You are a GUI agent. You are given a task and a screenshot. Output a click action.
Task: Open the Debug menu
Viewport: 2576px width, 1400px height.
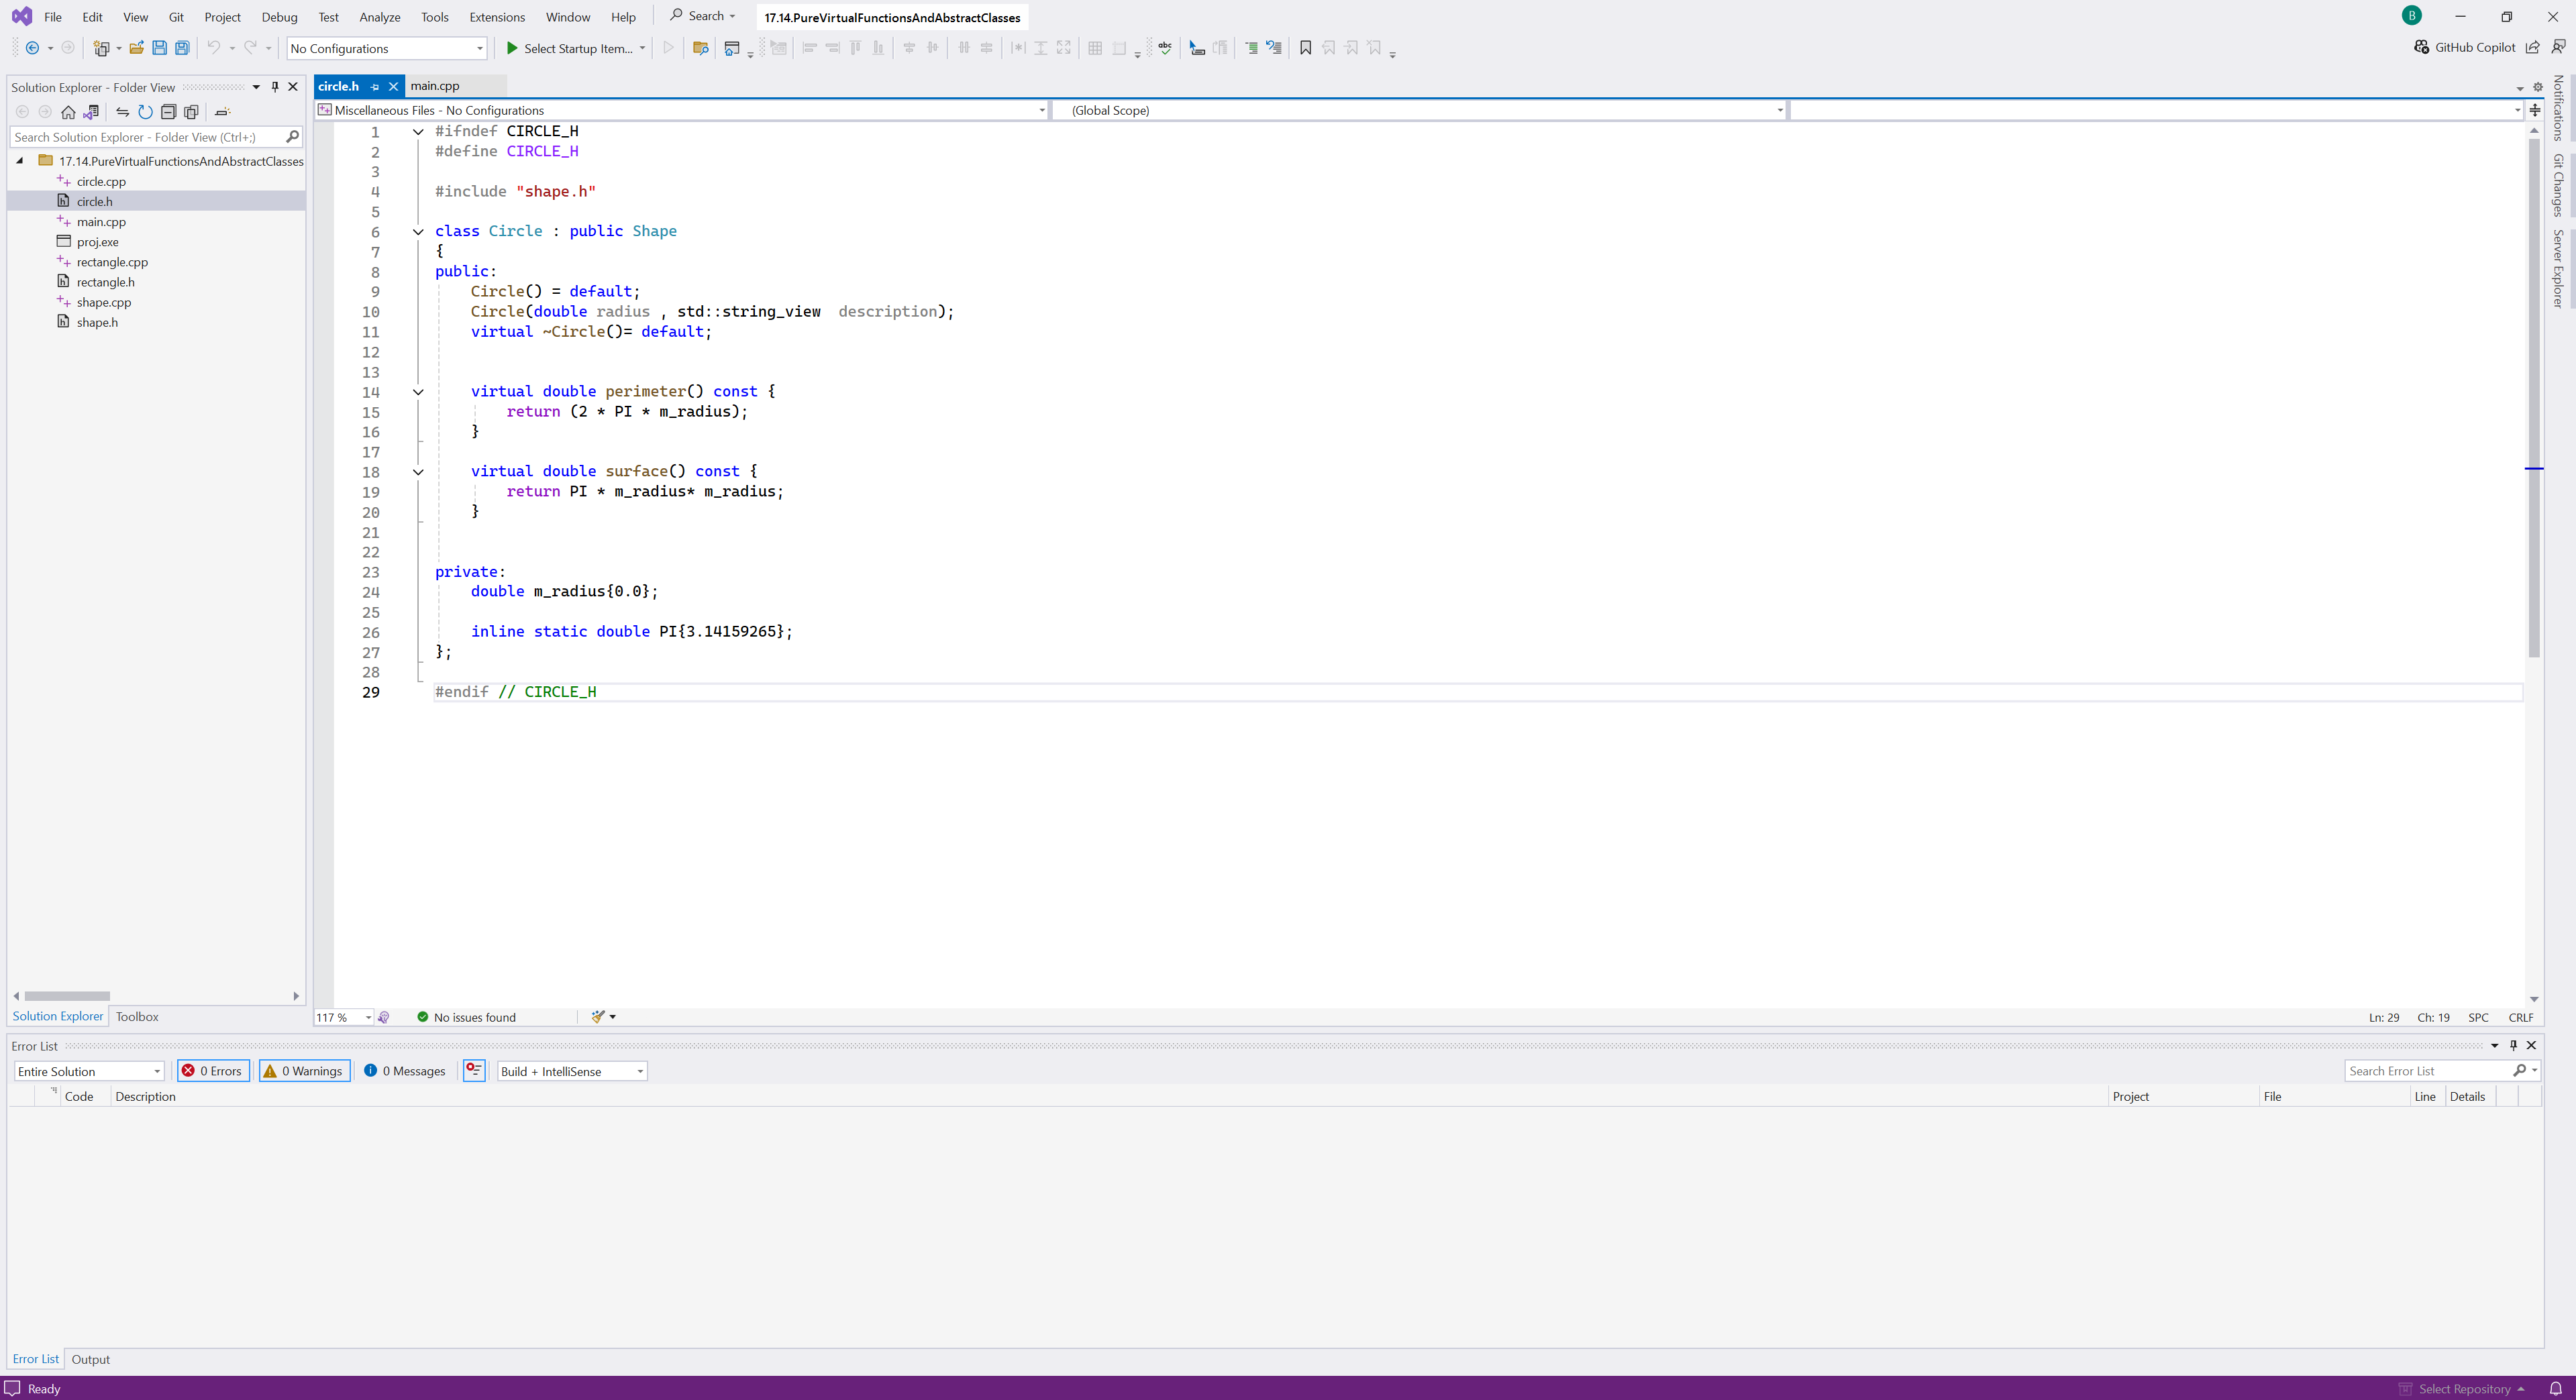pyautogui.click(x=279, y=17)
